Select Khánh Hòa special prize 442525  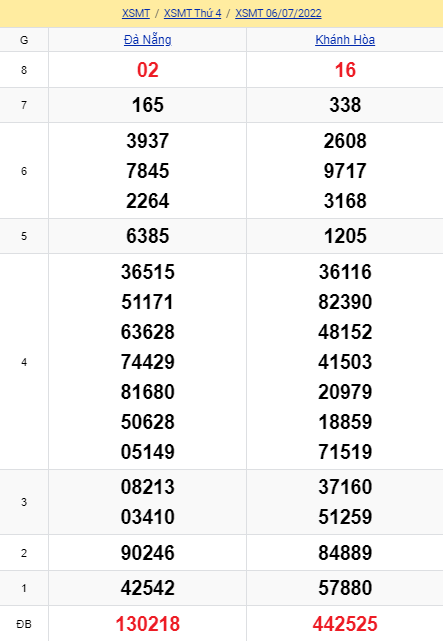click(345, 624)
